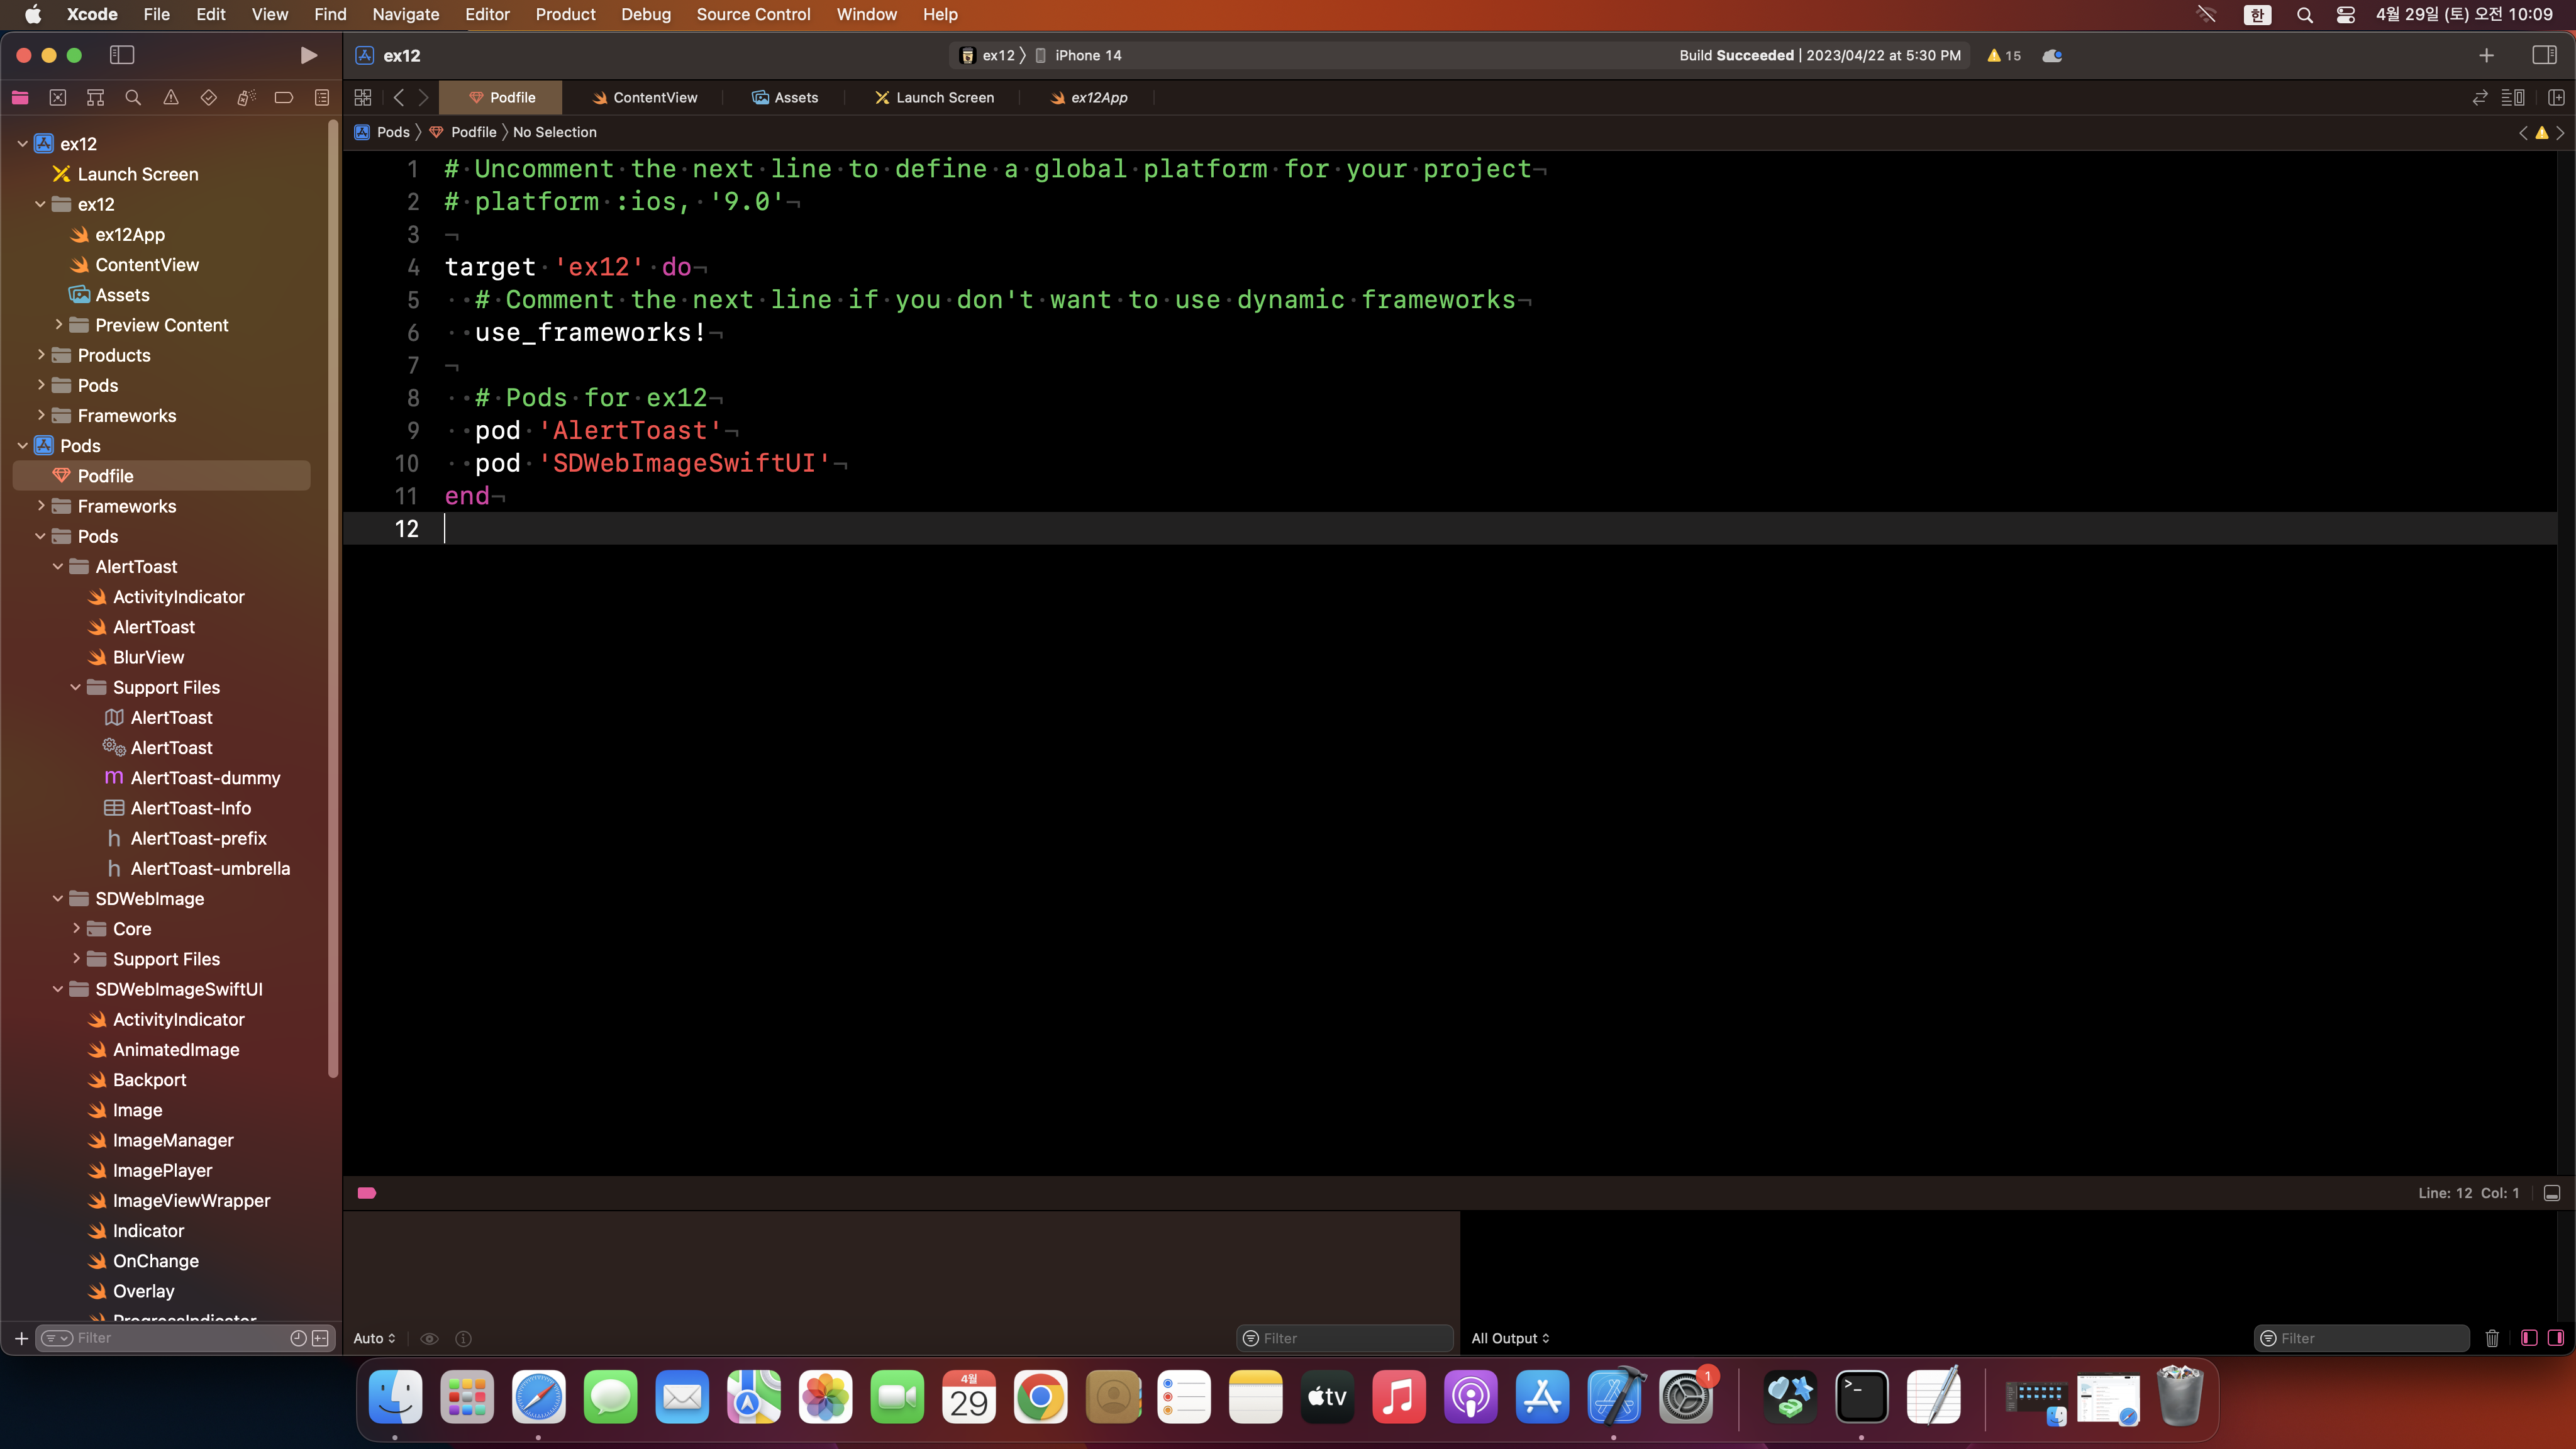
Task: Hide the debug area toggle button
Action: click(2552, 1193)
